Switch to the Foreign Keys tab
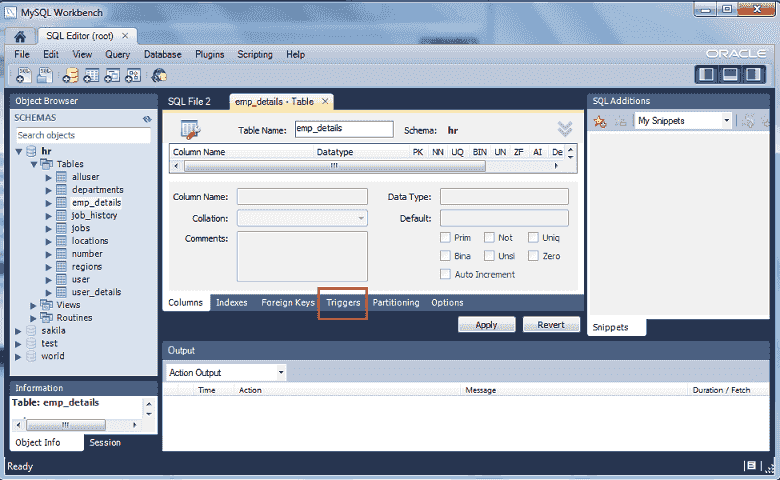Image resolution: width=780 pixels, height=480 pixels. 288,302
